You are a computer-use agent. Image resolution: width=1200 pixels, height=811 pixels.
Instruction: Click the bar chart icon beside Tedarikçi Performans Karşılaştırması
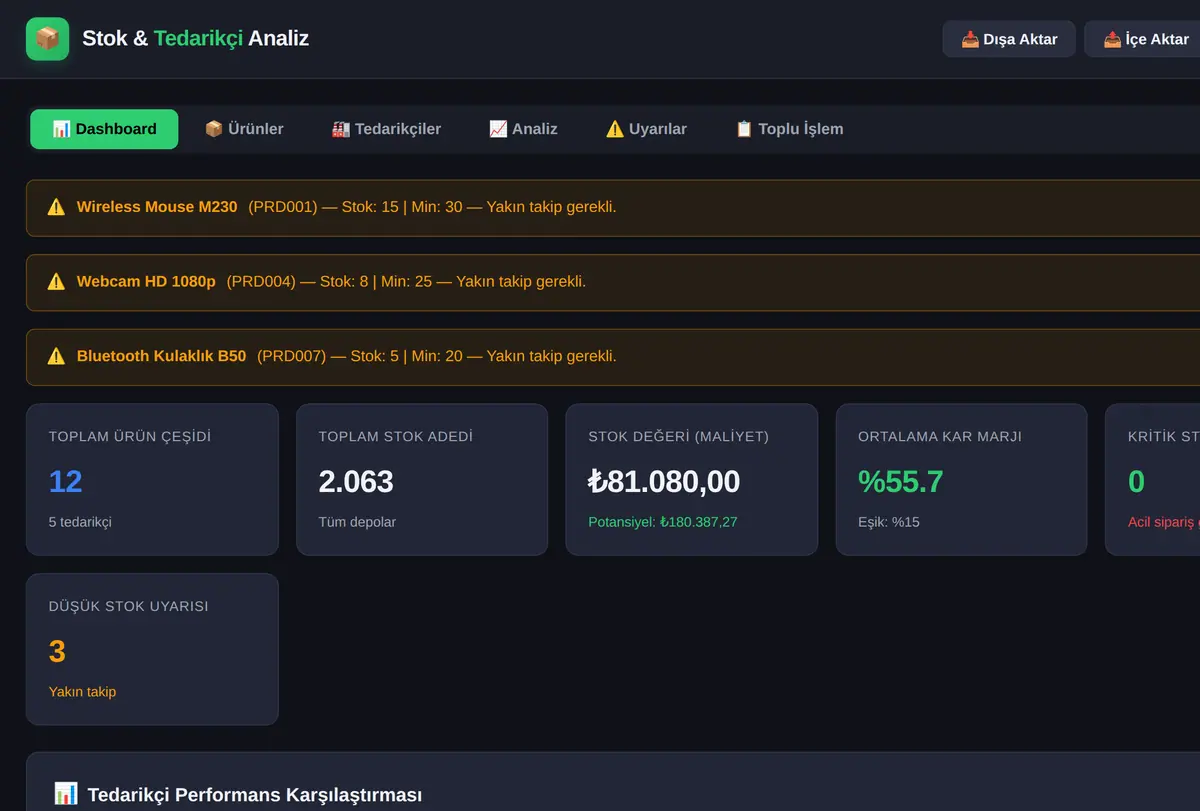65,795
